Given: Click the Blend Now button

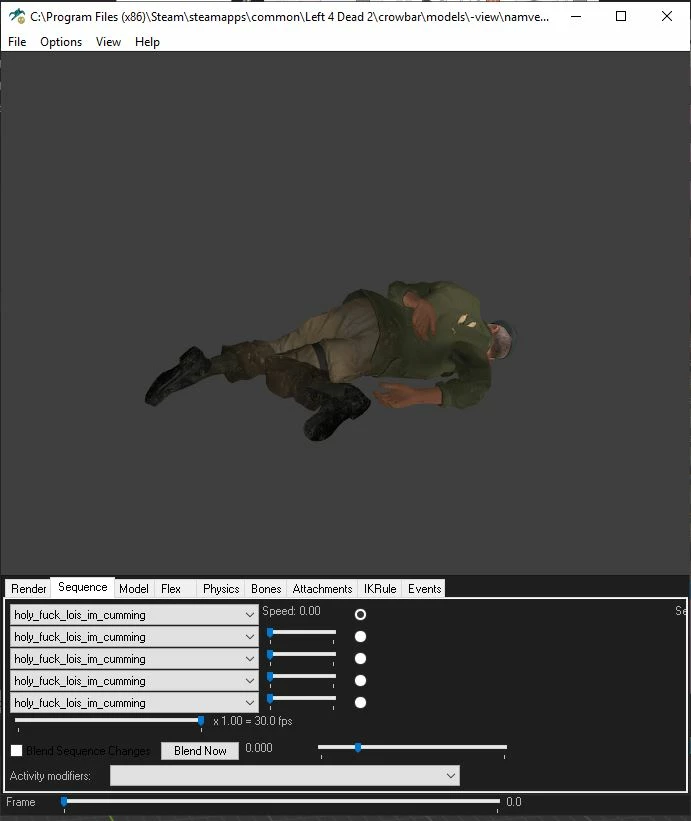Looking at the screenshot, I should coord(200,750).
